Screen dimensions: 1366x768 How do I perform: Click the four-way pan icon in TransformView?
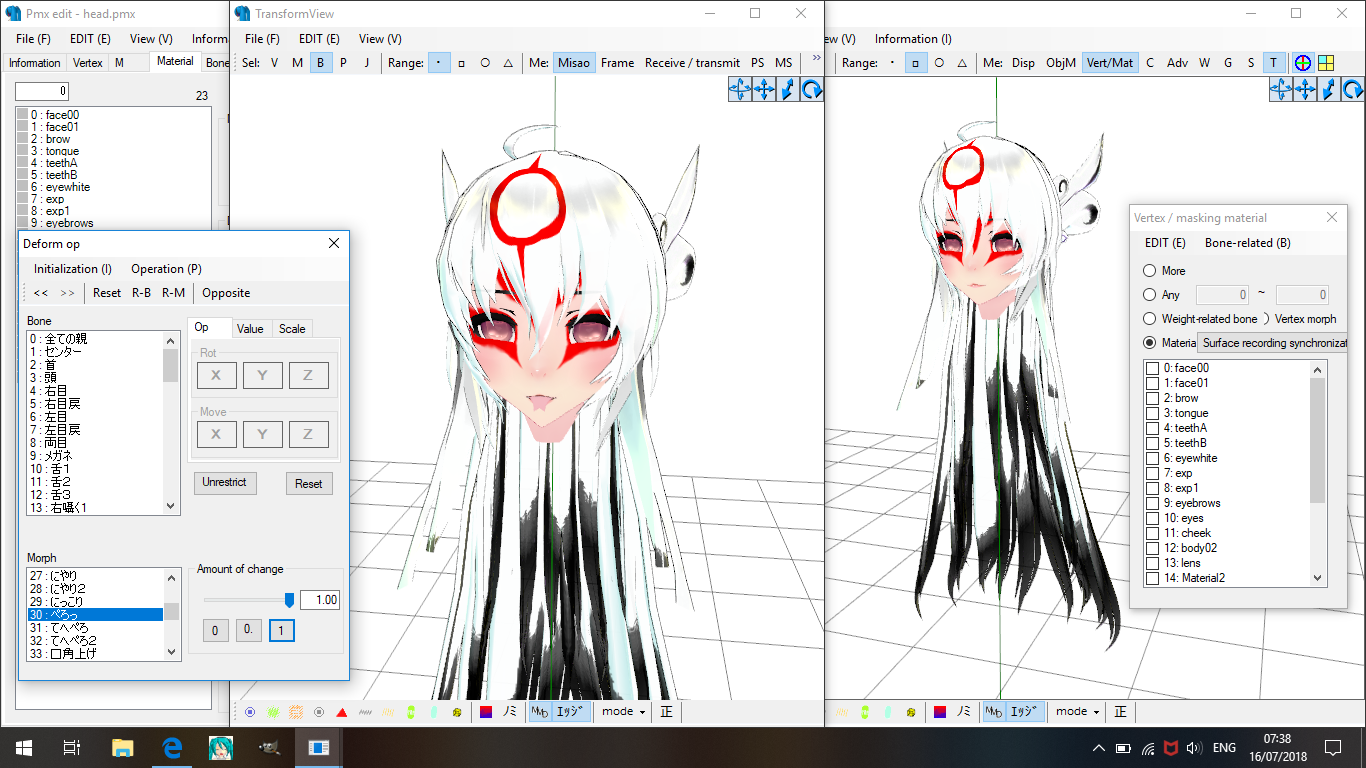point(764,90)
